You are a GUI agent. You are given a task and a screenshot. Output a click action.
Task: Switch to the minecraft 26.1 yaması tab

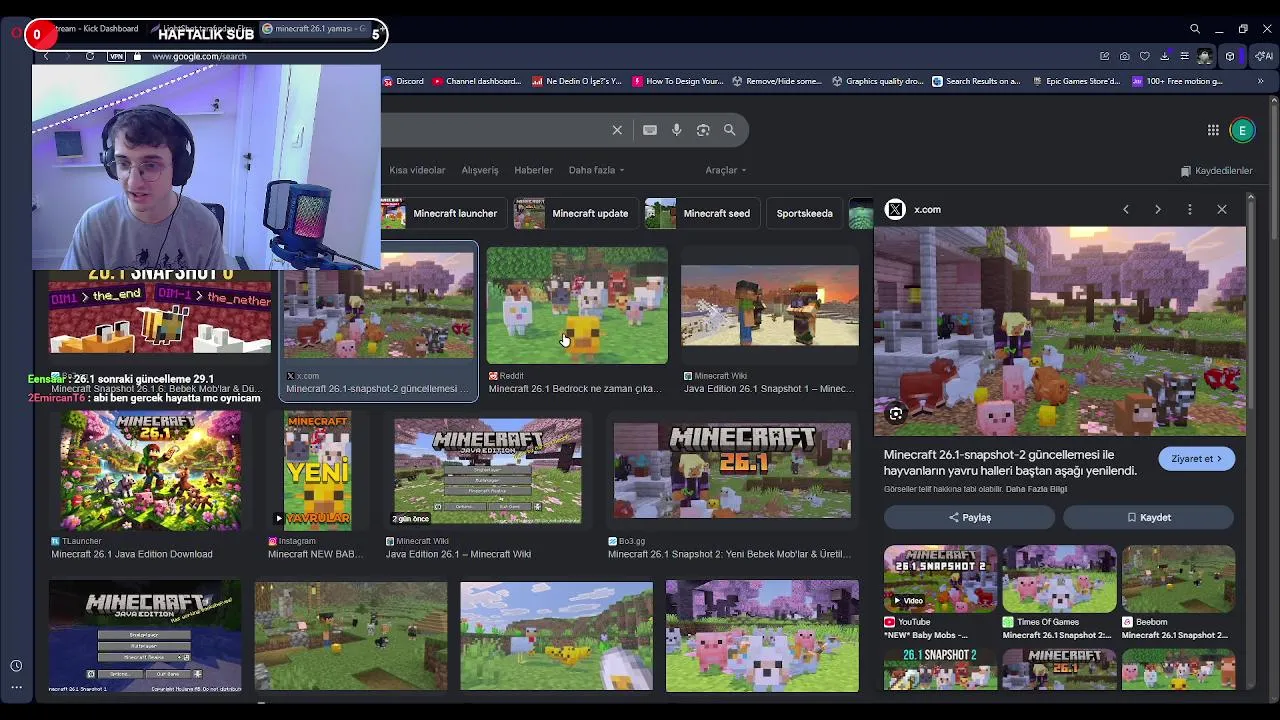tap(315, 29)
